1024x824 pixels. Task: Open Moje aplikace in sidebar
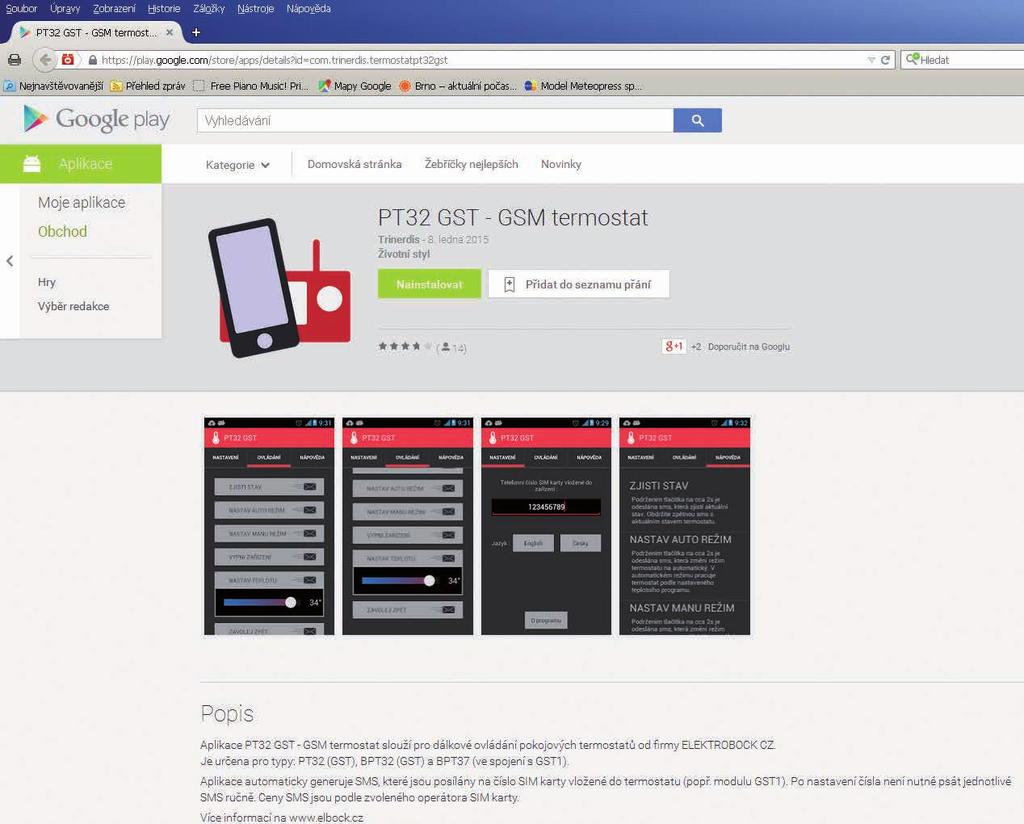82,202
